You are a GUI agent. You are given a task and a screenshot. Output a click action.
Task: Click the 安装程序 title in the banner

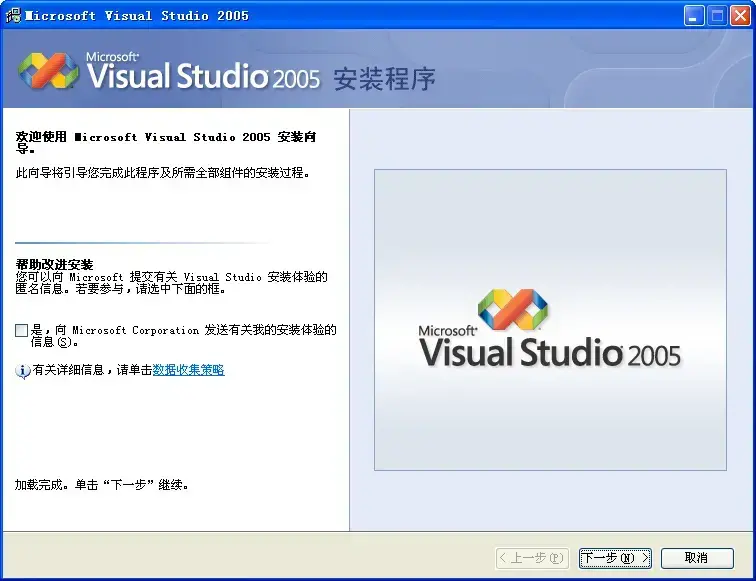384,79
